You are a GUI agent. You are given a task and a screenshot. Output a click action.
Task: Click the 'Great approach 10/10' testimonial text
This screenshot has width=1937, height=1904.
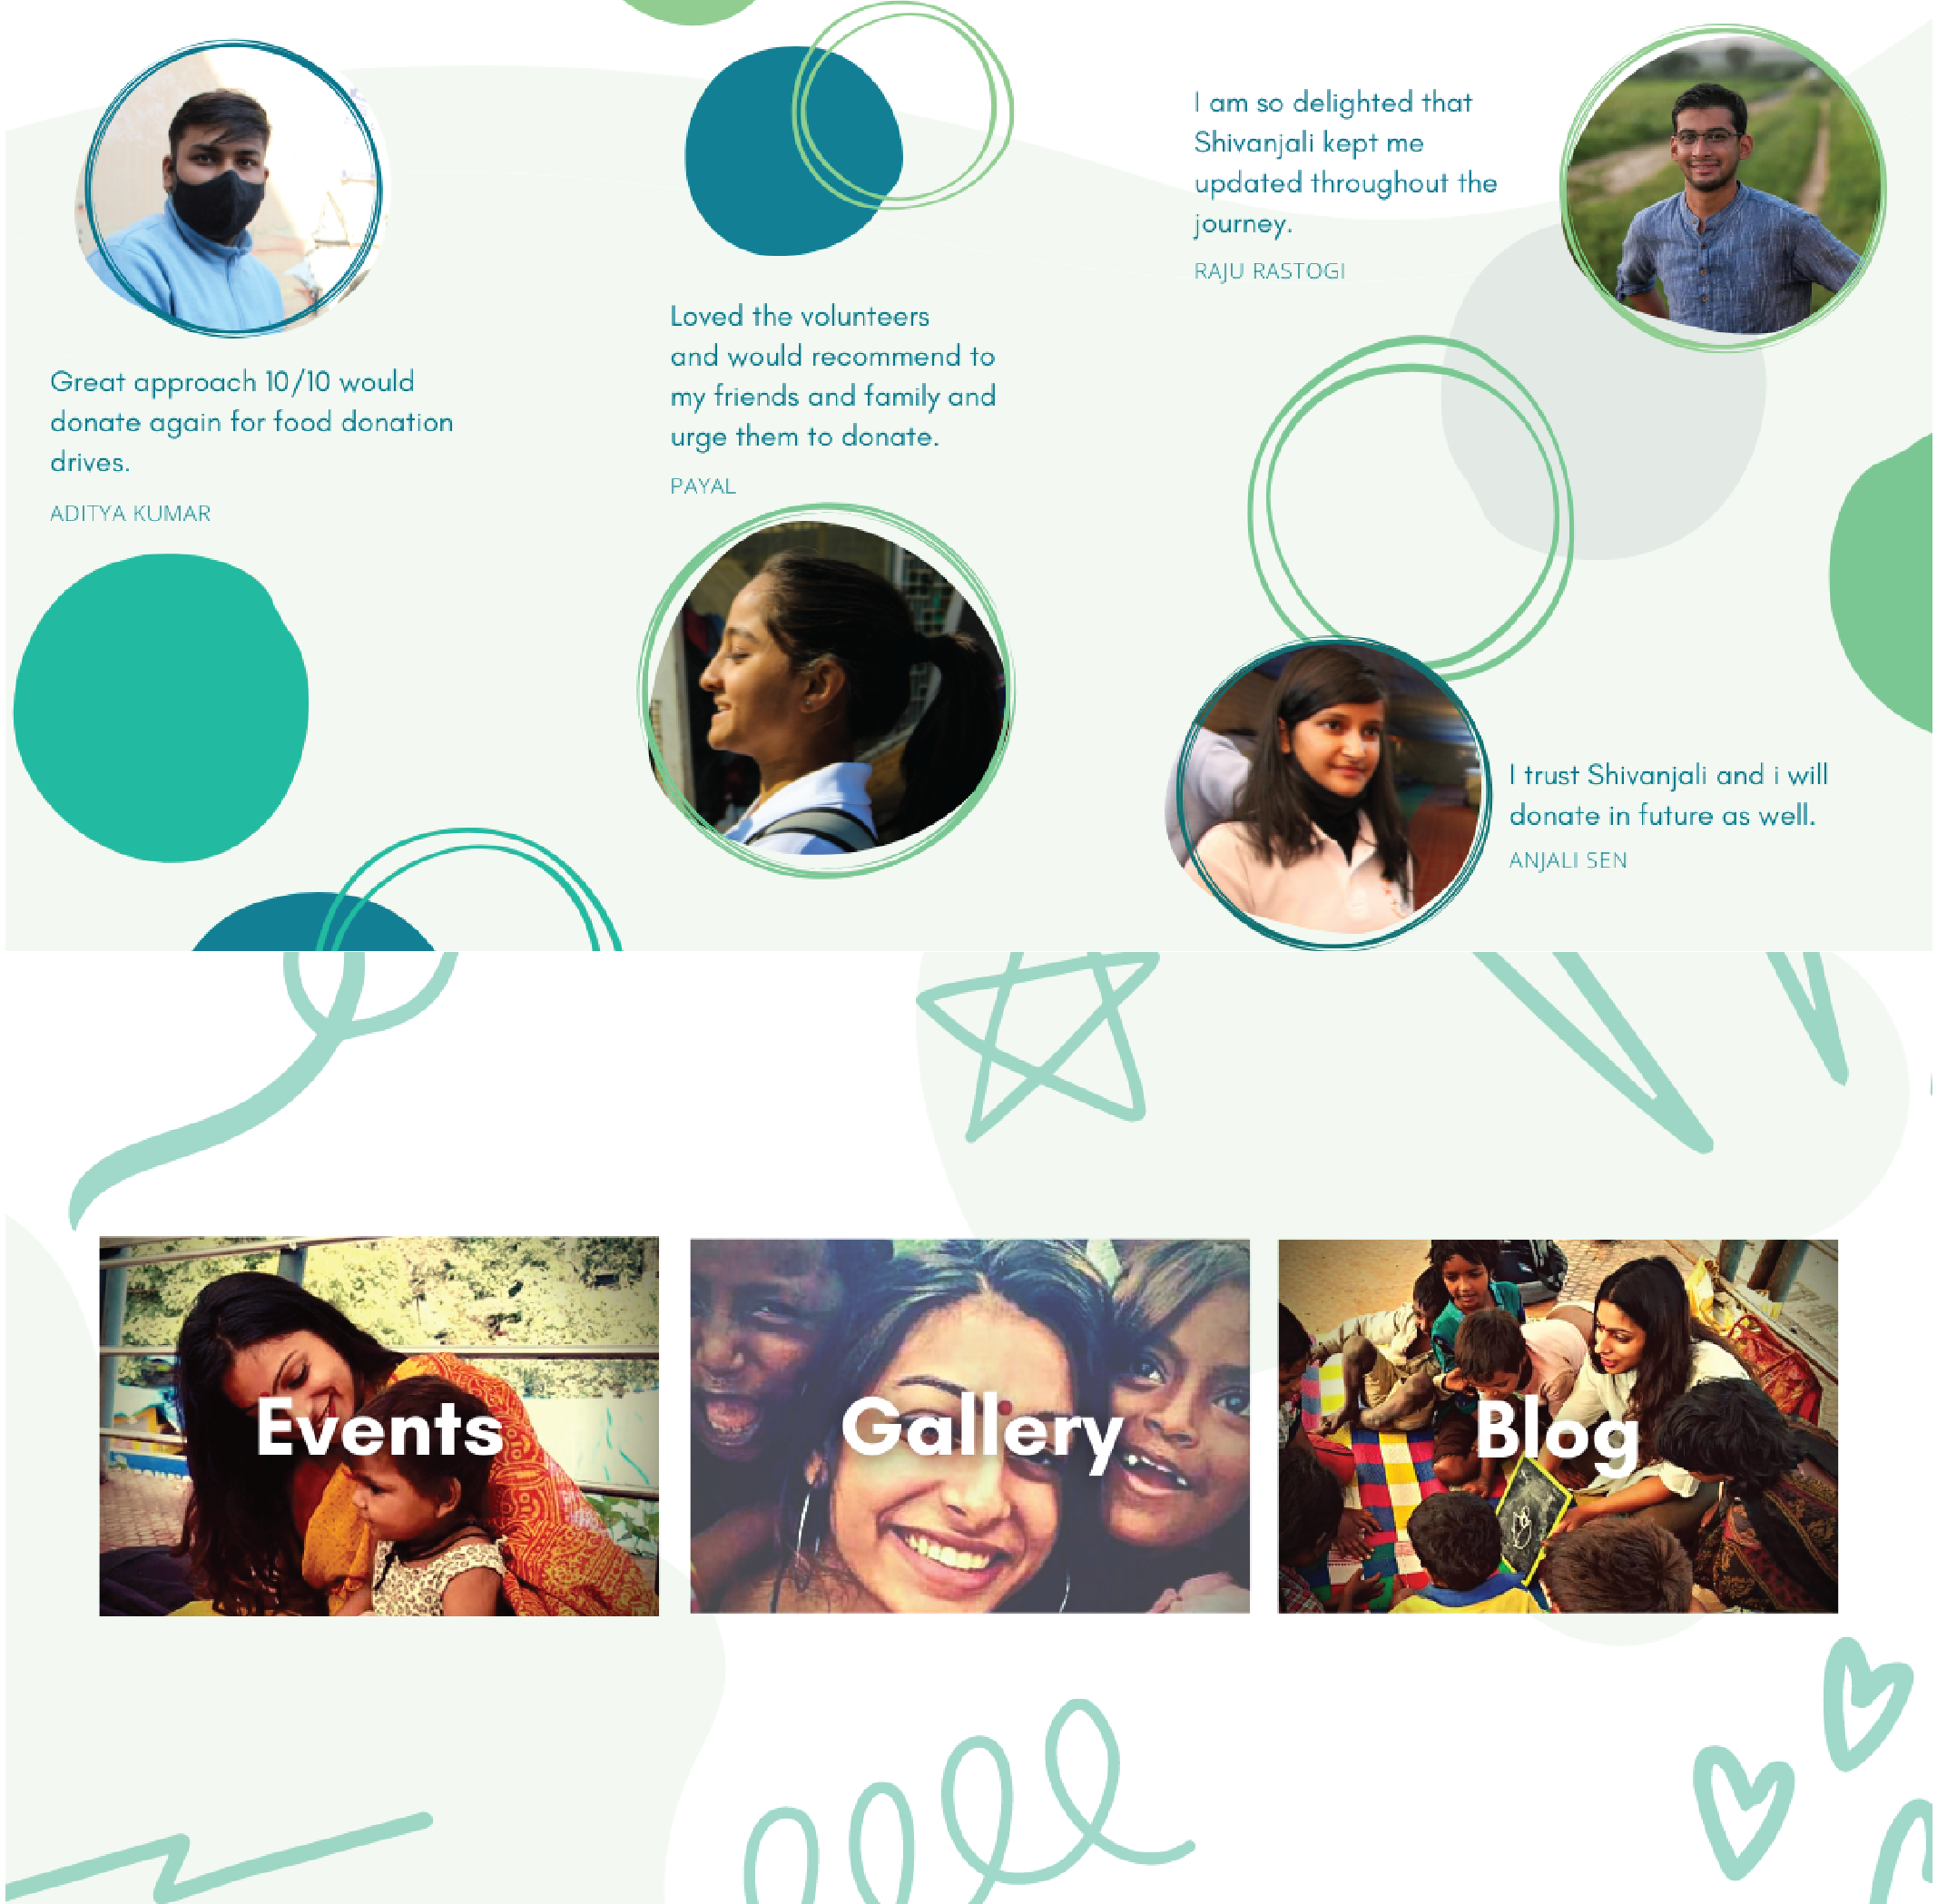251,421
